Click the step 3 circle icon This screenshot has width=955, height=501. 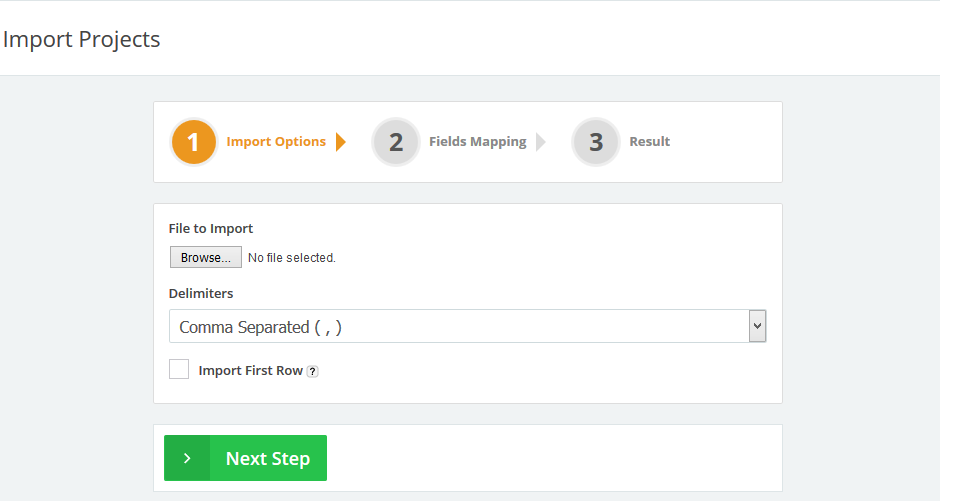(596, 142)
